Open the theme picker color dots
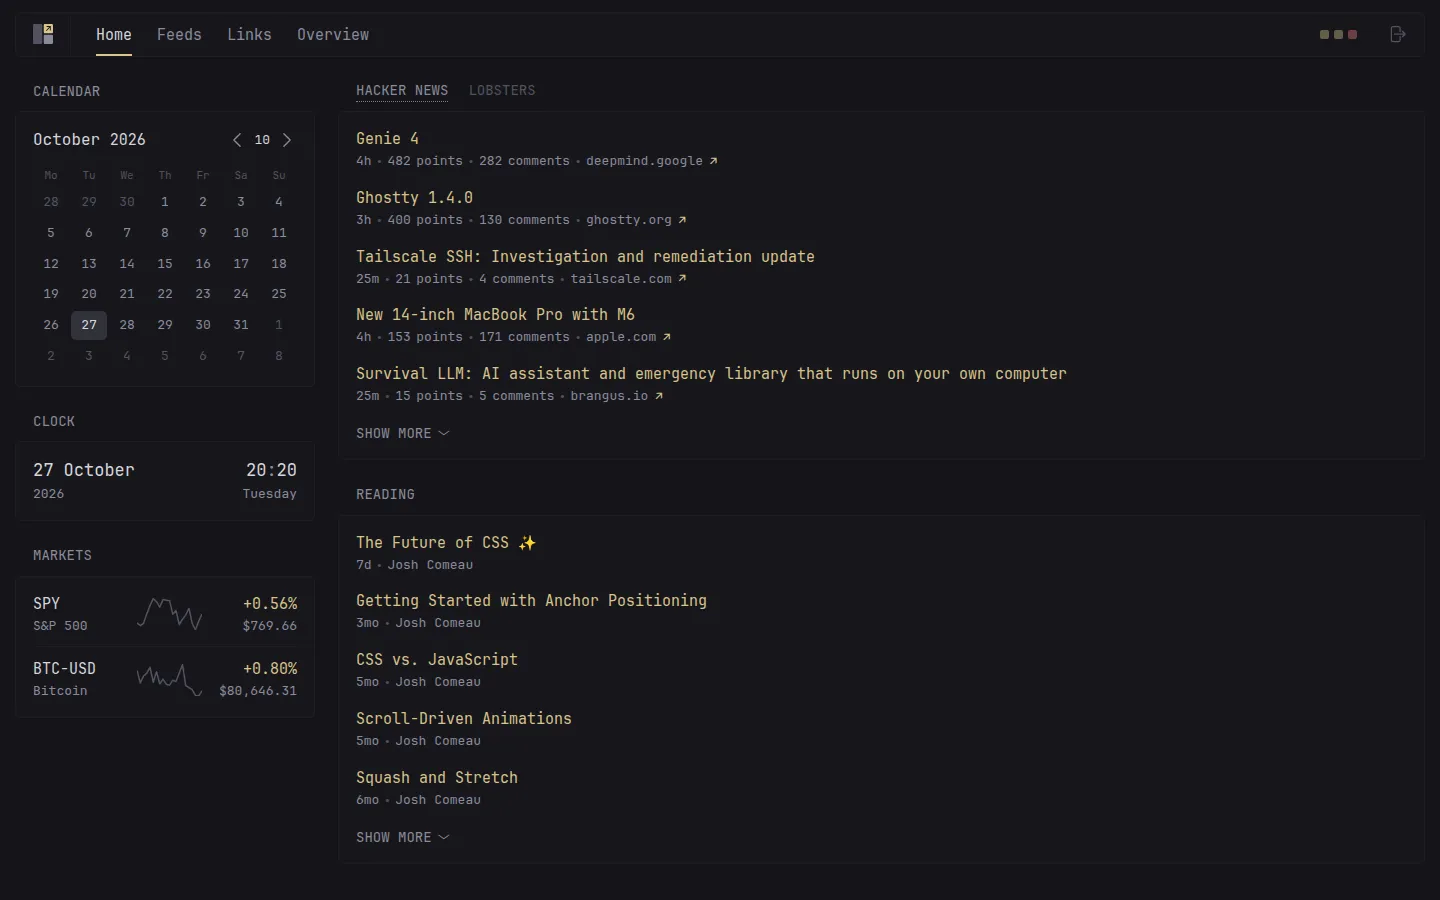 [x=1339, y=34]
